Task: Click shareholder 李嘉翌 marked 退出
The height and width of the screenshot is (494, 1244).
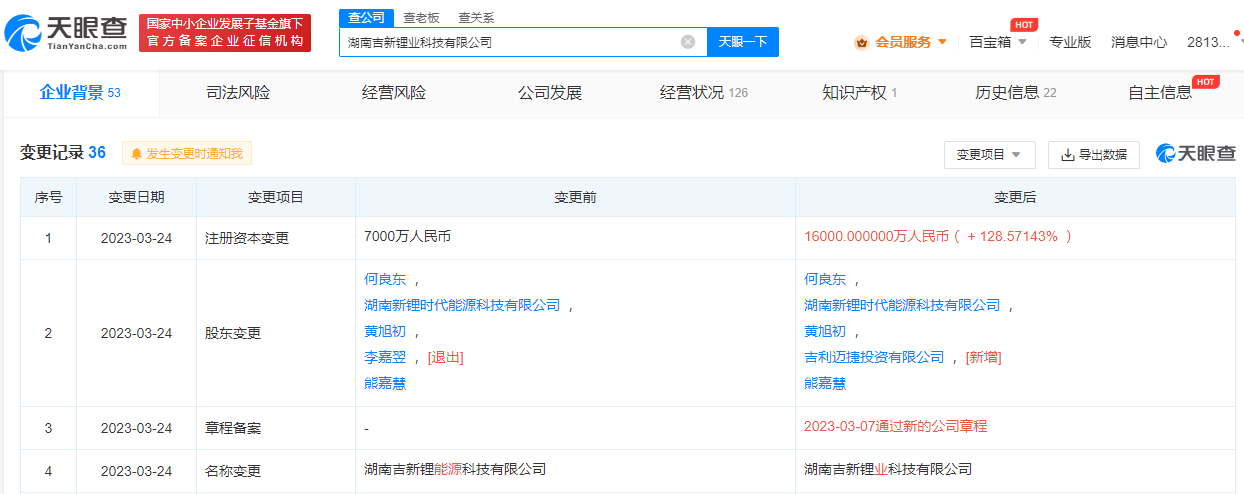Action: [384, 358]
